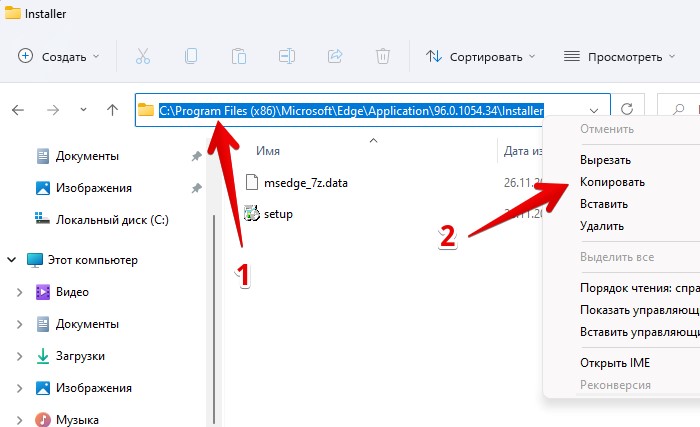Screen dimensions: 700x427
Task: Click the Cut scissors icon in toolbar
Action: coord(143,56)
